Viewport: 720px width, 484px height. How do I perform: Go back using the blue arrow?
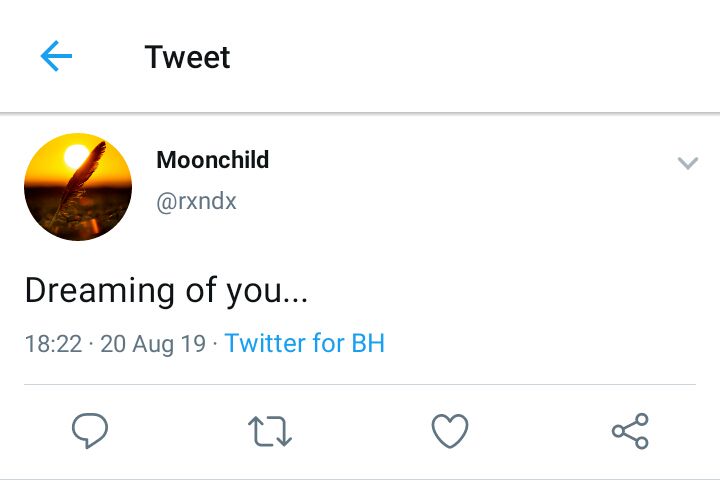pos(56,56)
